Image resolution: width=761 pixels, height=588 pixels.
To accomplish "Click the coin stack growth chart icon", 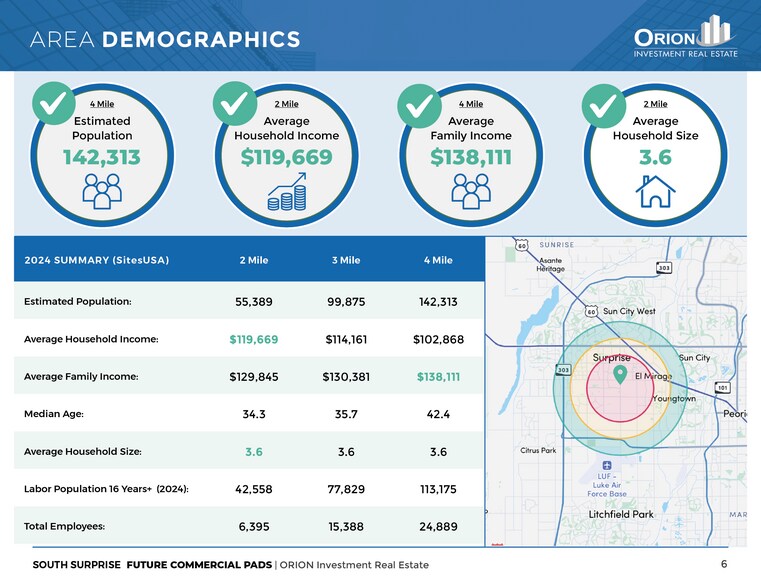I will 286,192.
